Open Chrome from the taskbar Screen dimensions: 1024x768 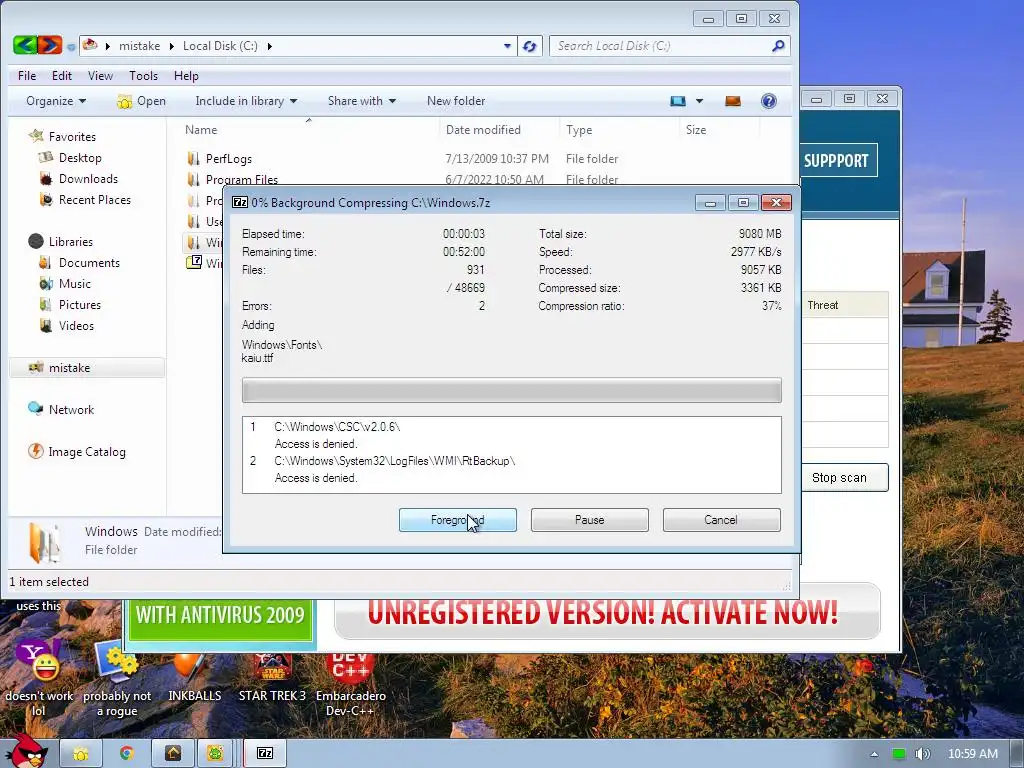pyautogui.click(x=126, y=754)
